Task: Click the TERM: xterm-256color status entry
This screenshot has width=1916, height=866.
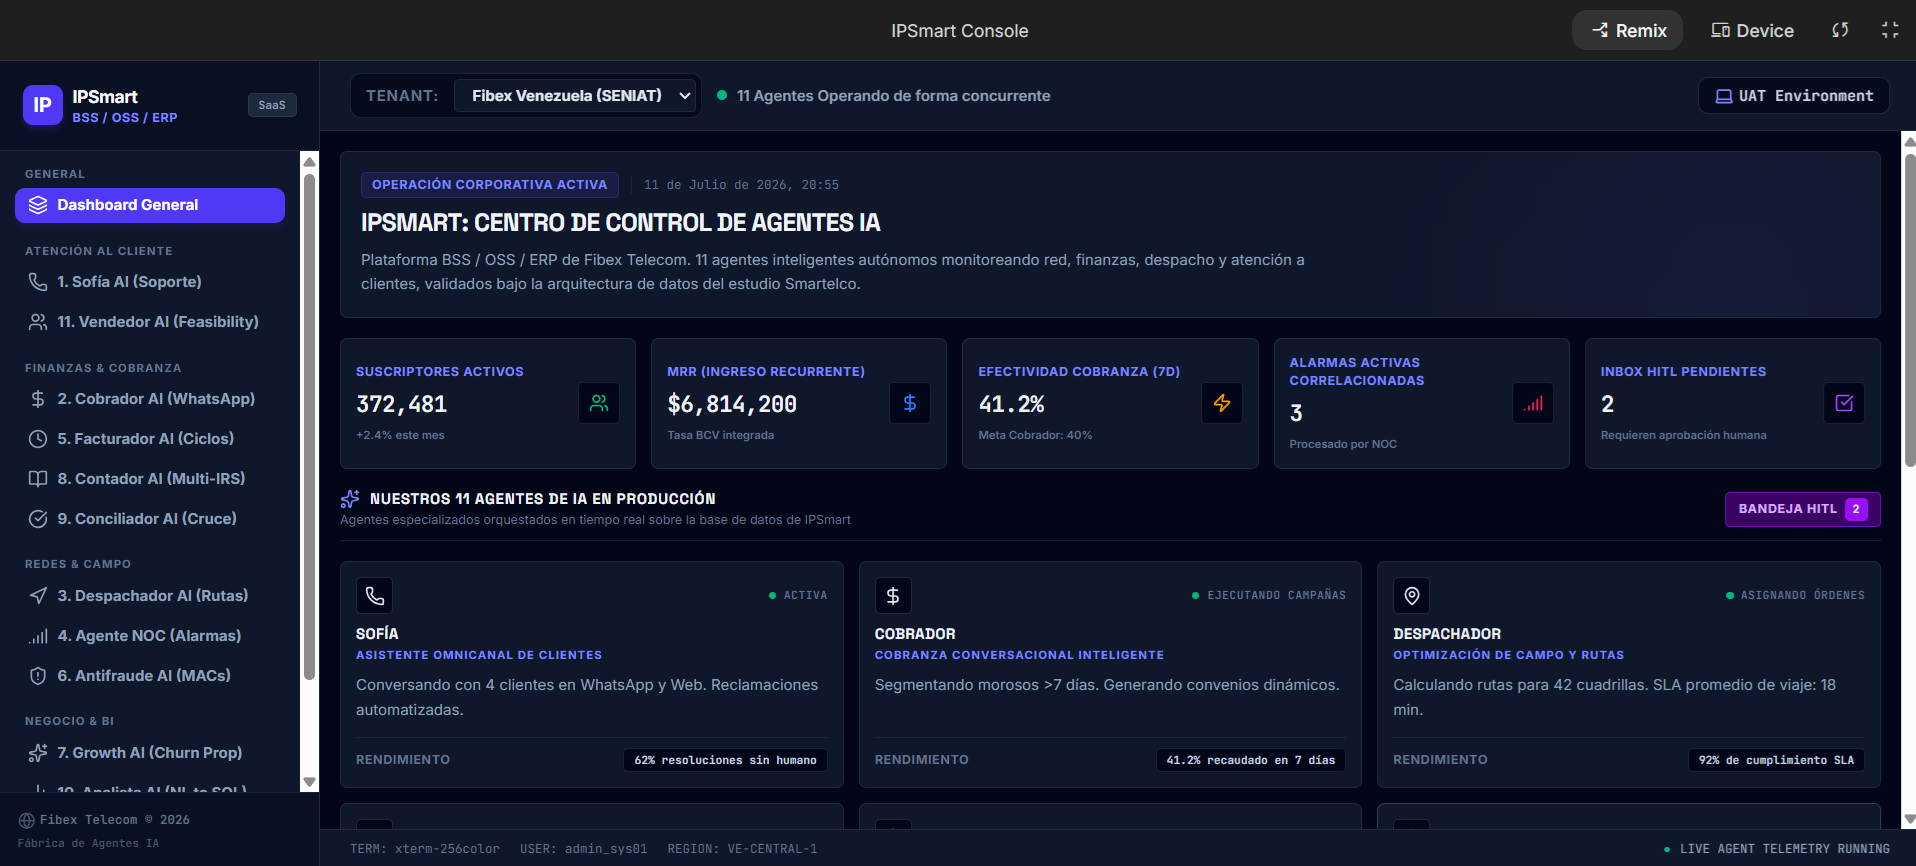Action: click(x=424, y=849)
